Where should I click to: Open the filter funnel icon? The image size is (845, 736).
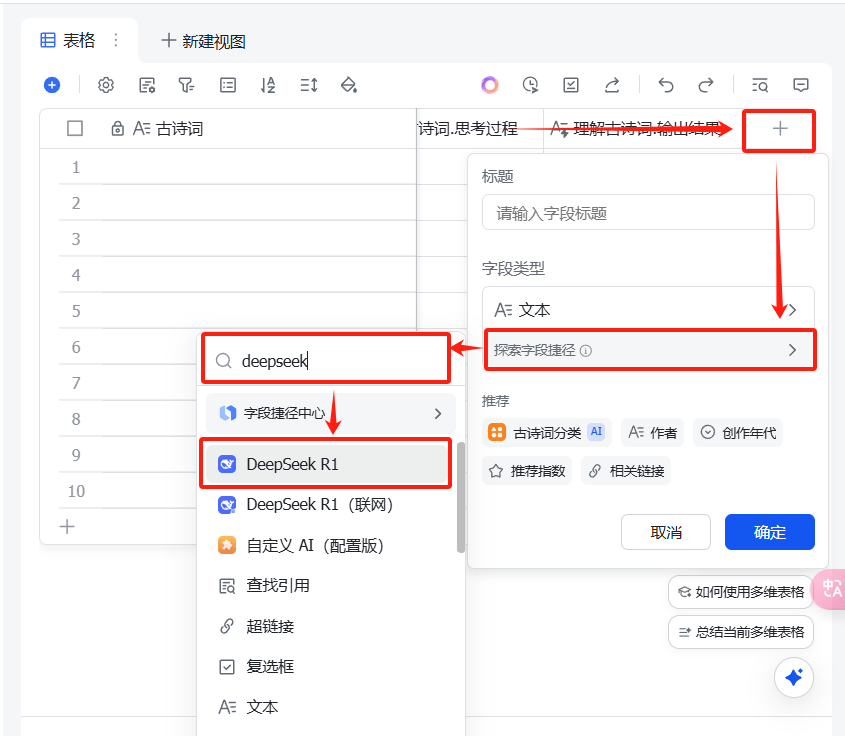point(186,85)
